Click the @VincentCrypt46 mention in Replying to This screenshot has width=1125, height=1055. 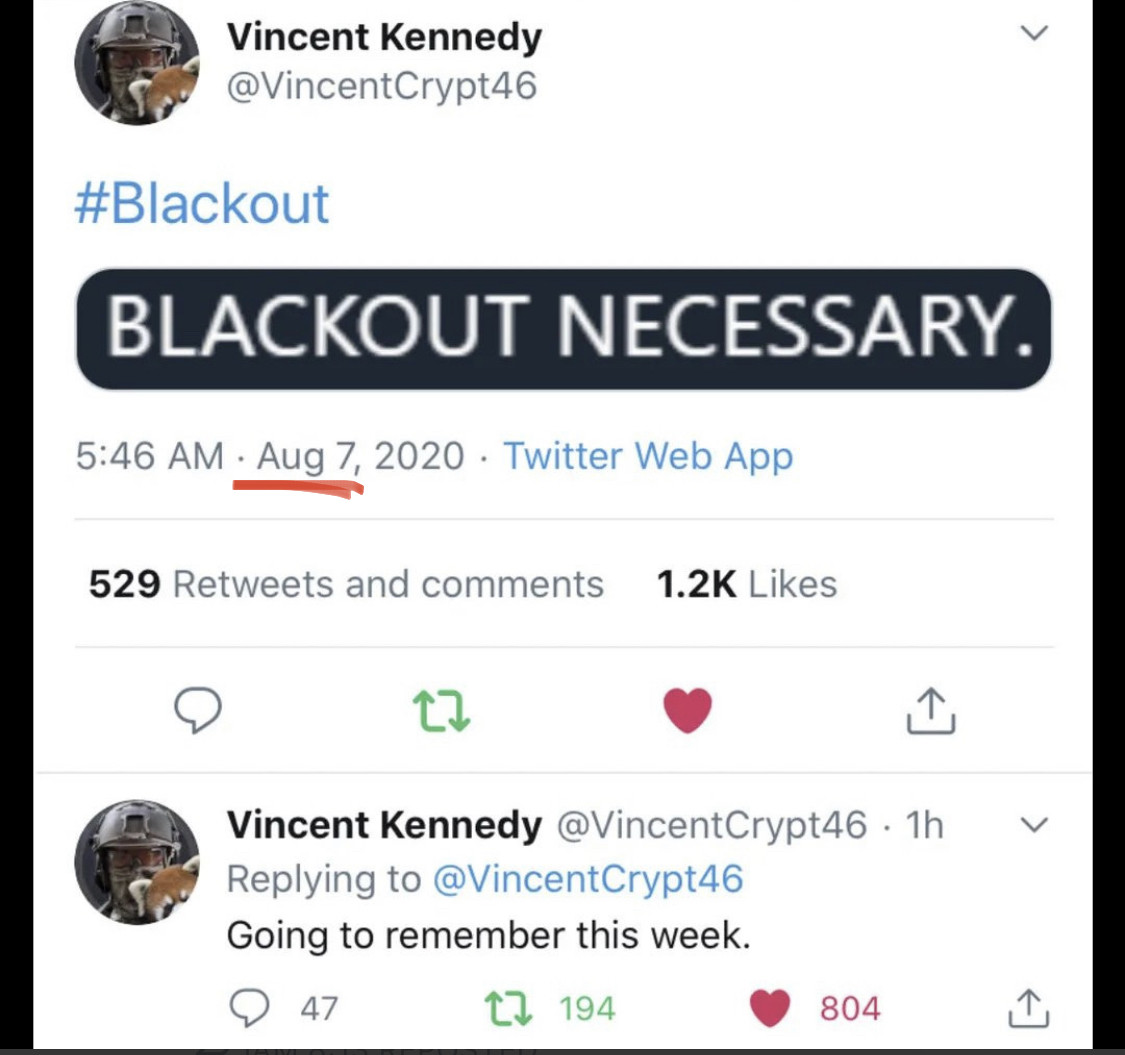[x=588, y=879]
